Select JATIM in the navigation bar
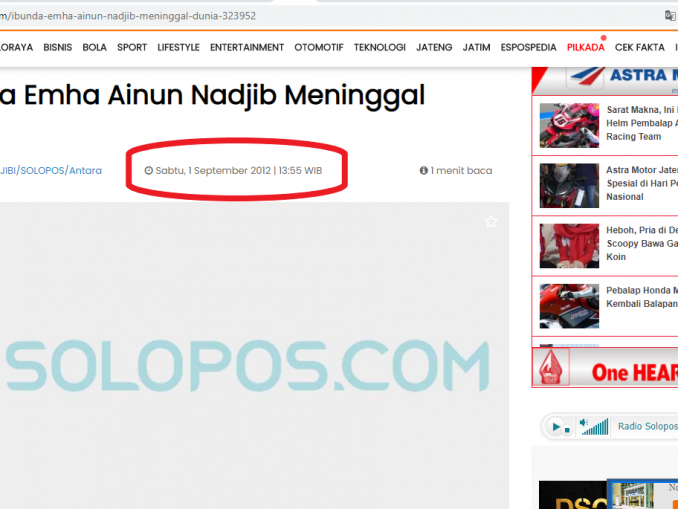The image size is (678, 509). pyautogui.click(x=477, y=48)
